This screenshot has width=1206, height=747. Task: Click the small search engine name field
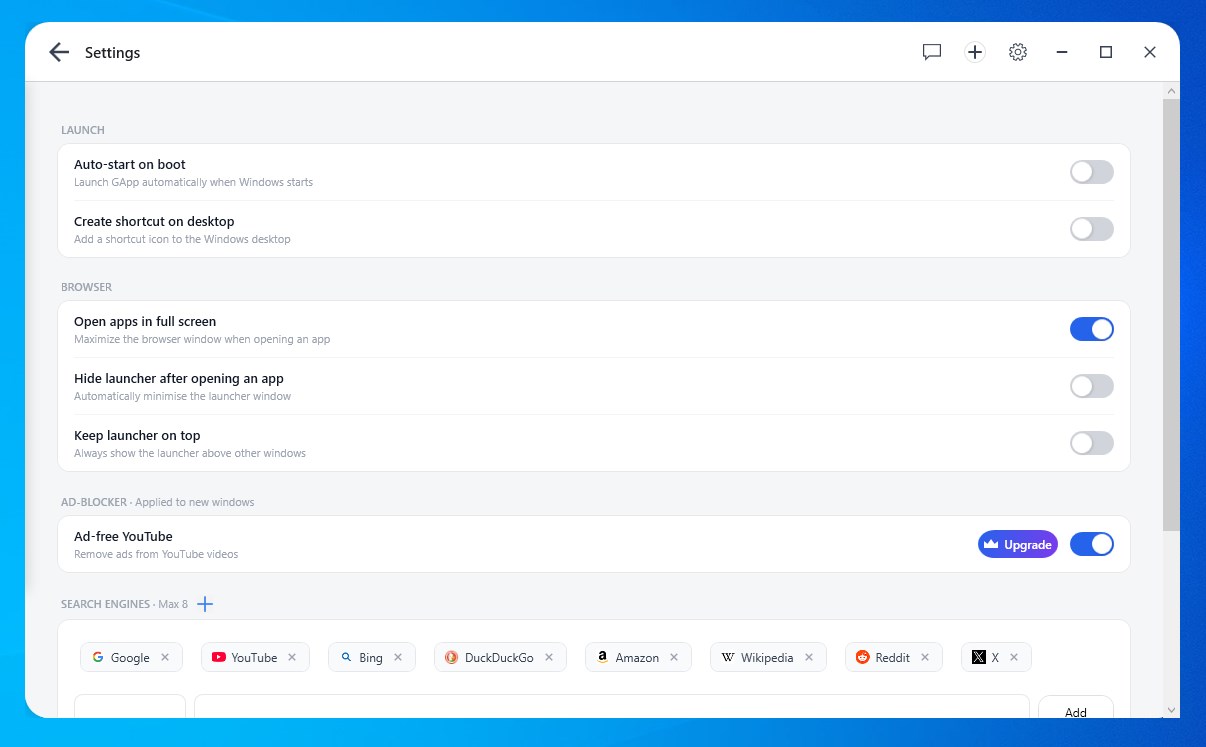click(x=130, y=707)
